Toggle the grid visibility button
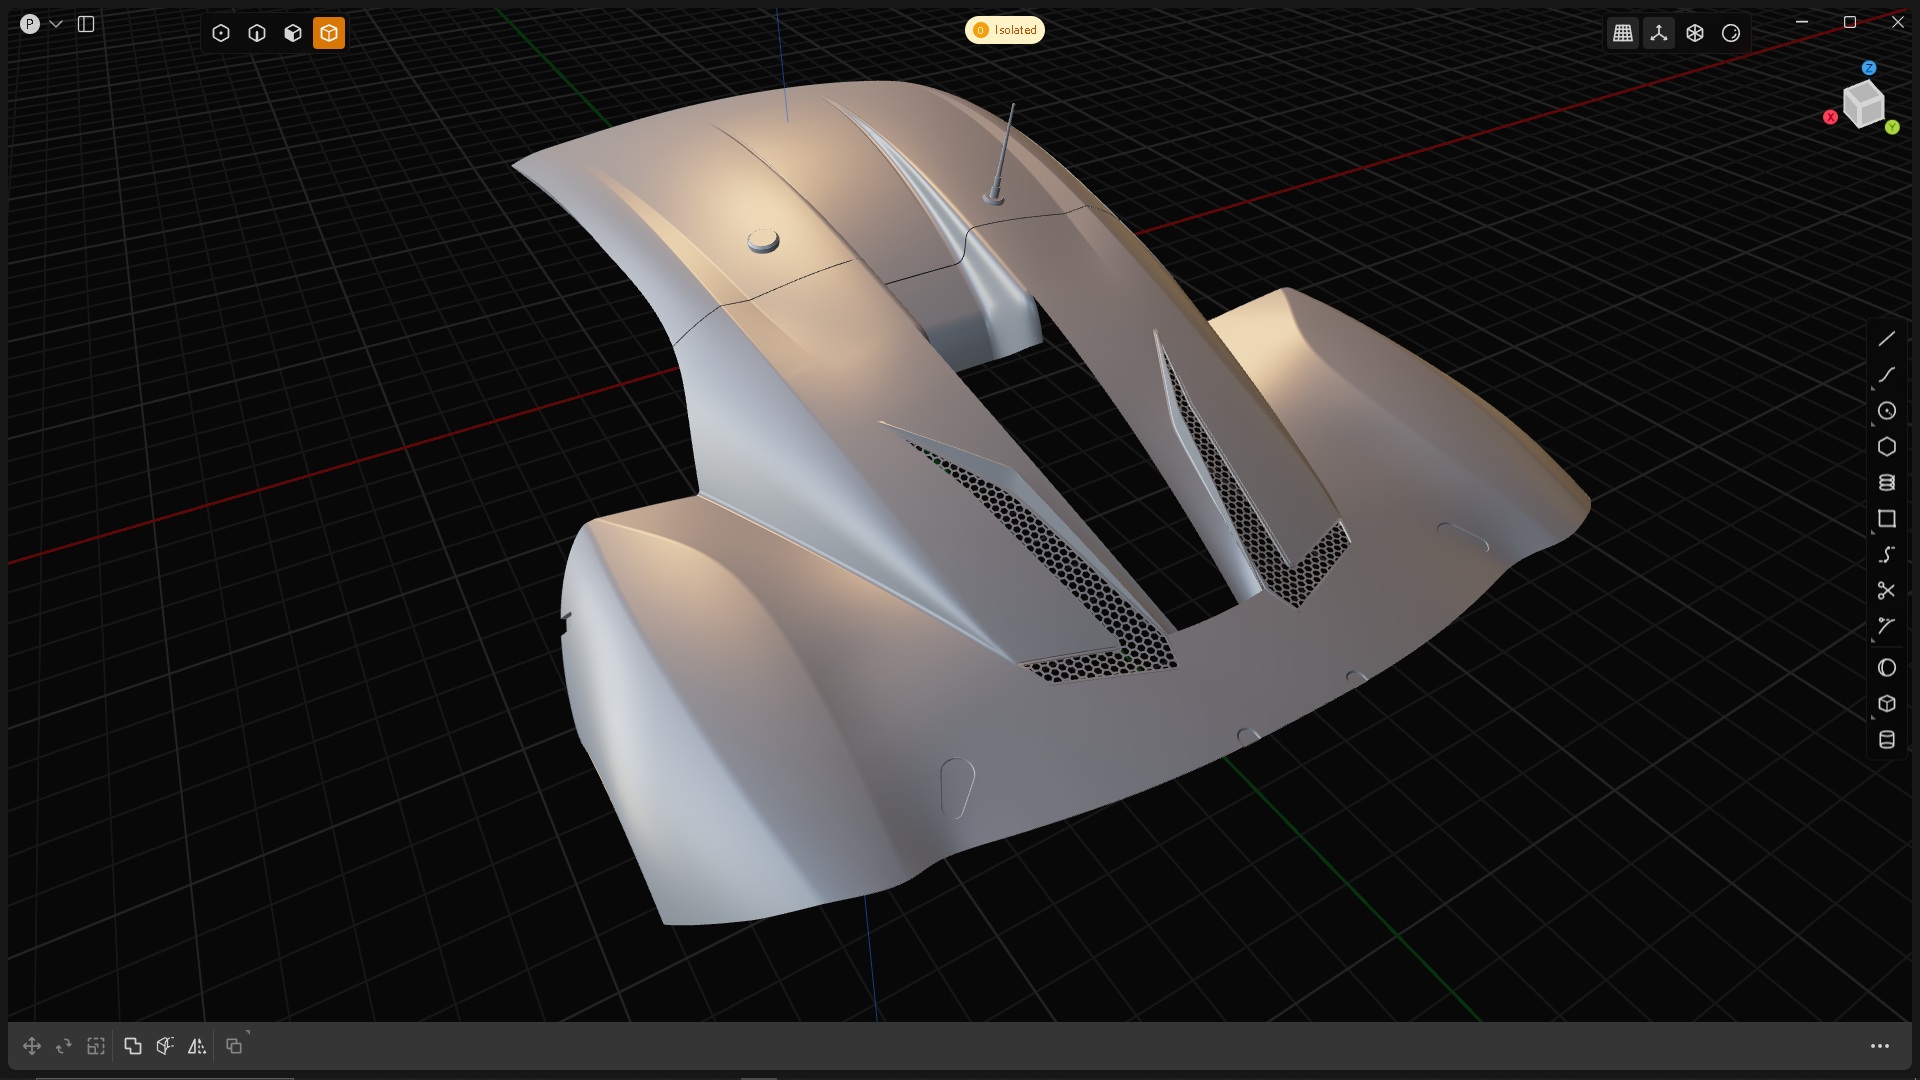Image resolution: width=1920 pixels, height=1080 pixels. [x=1623, y=33]
